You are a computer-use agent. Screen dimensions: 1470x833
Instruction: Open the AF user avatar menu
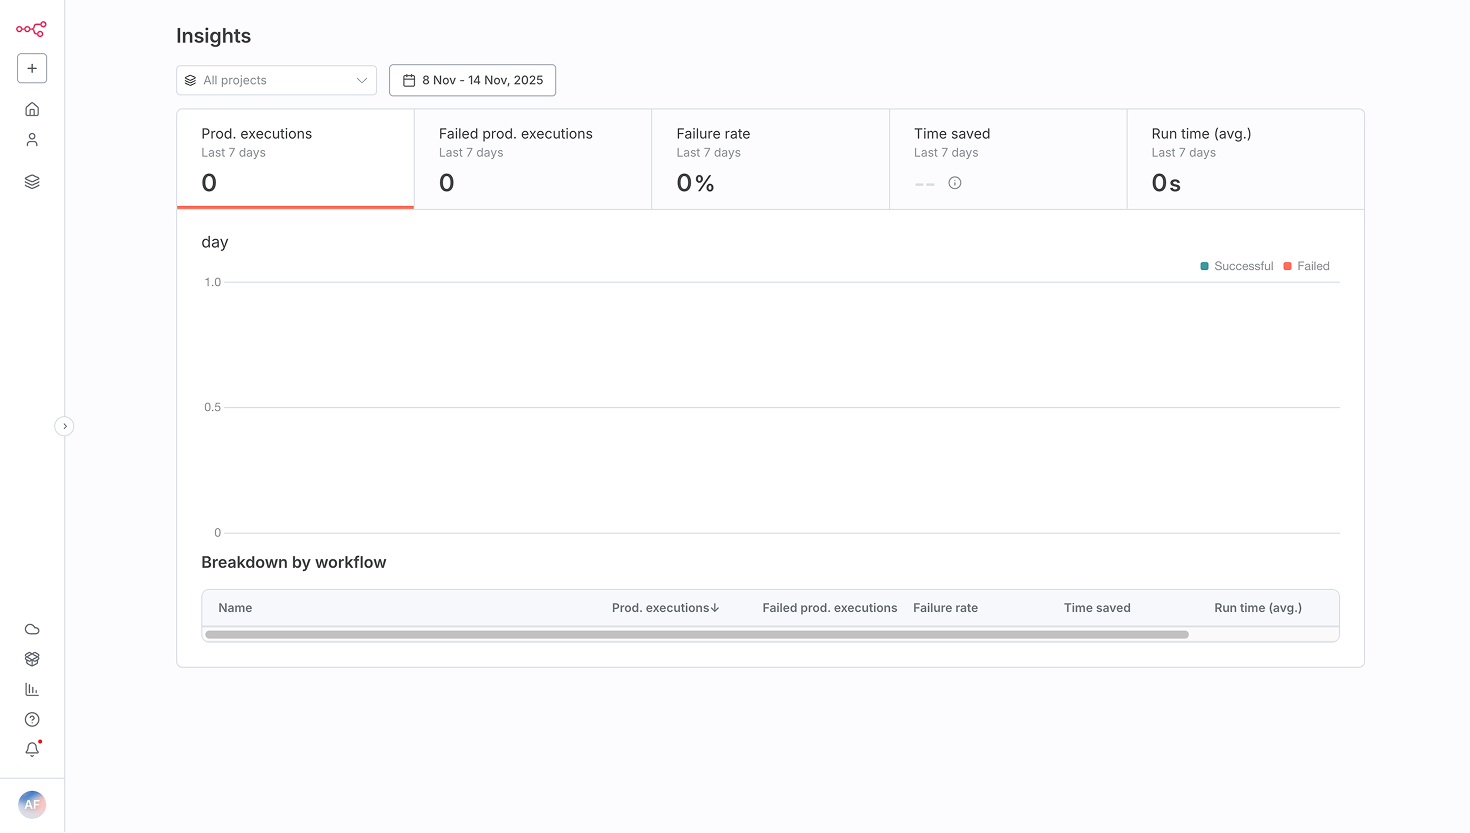(32, 804)
